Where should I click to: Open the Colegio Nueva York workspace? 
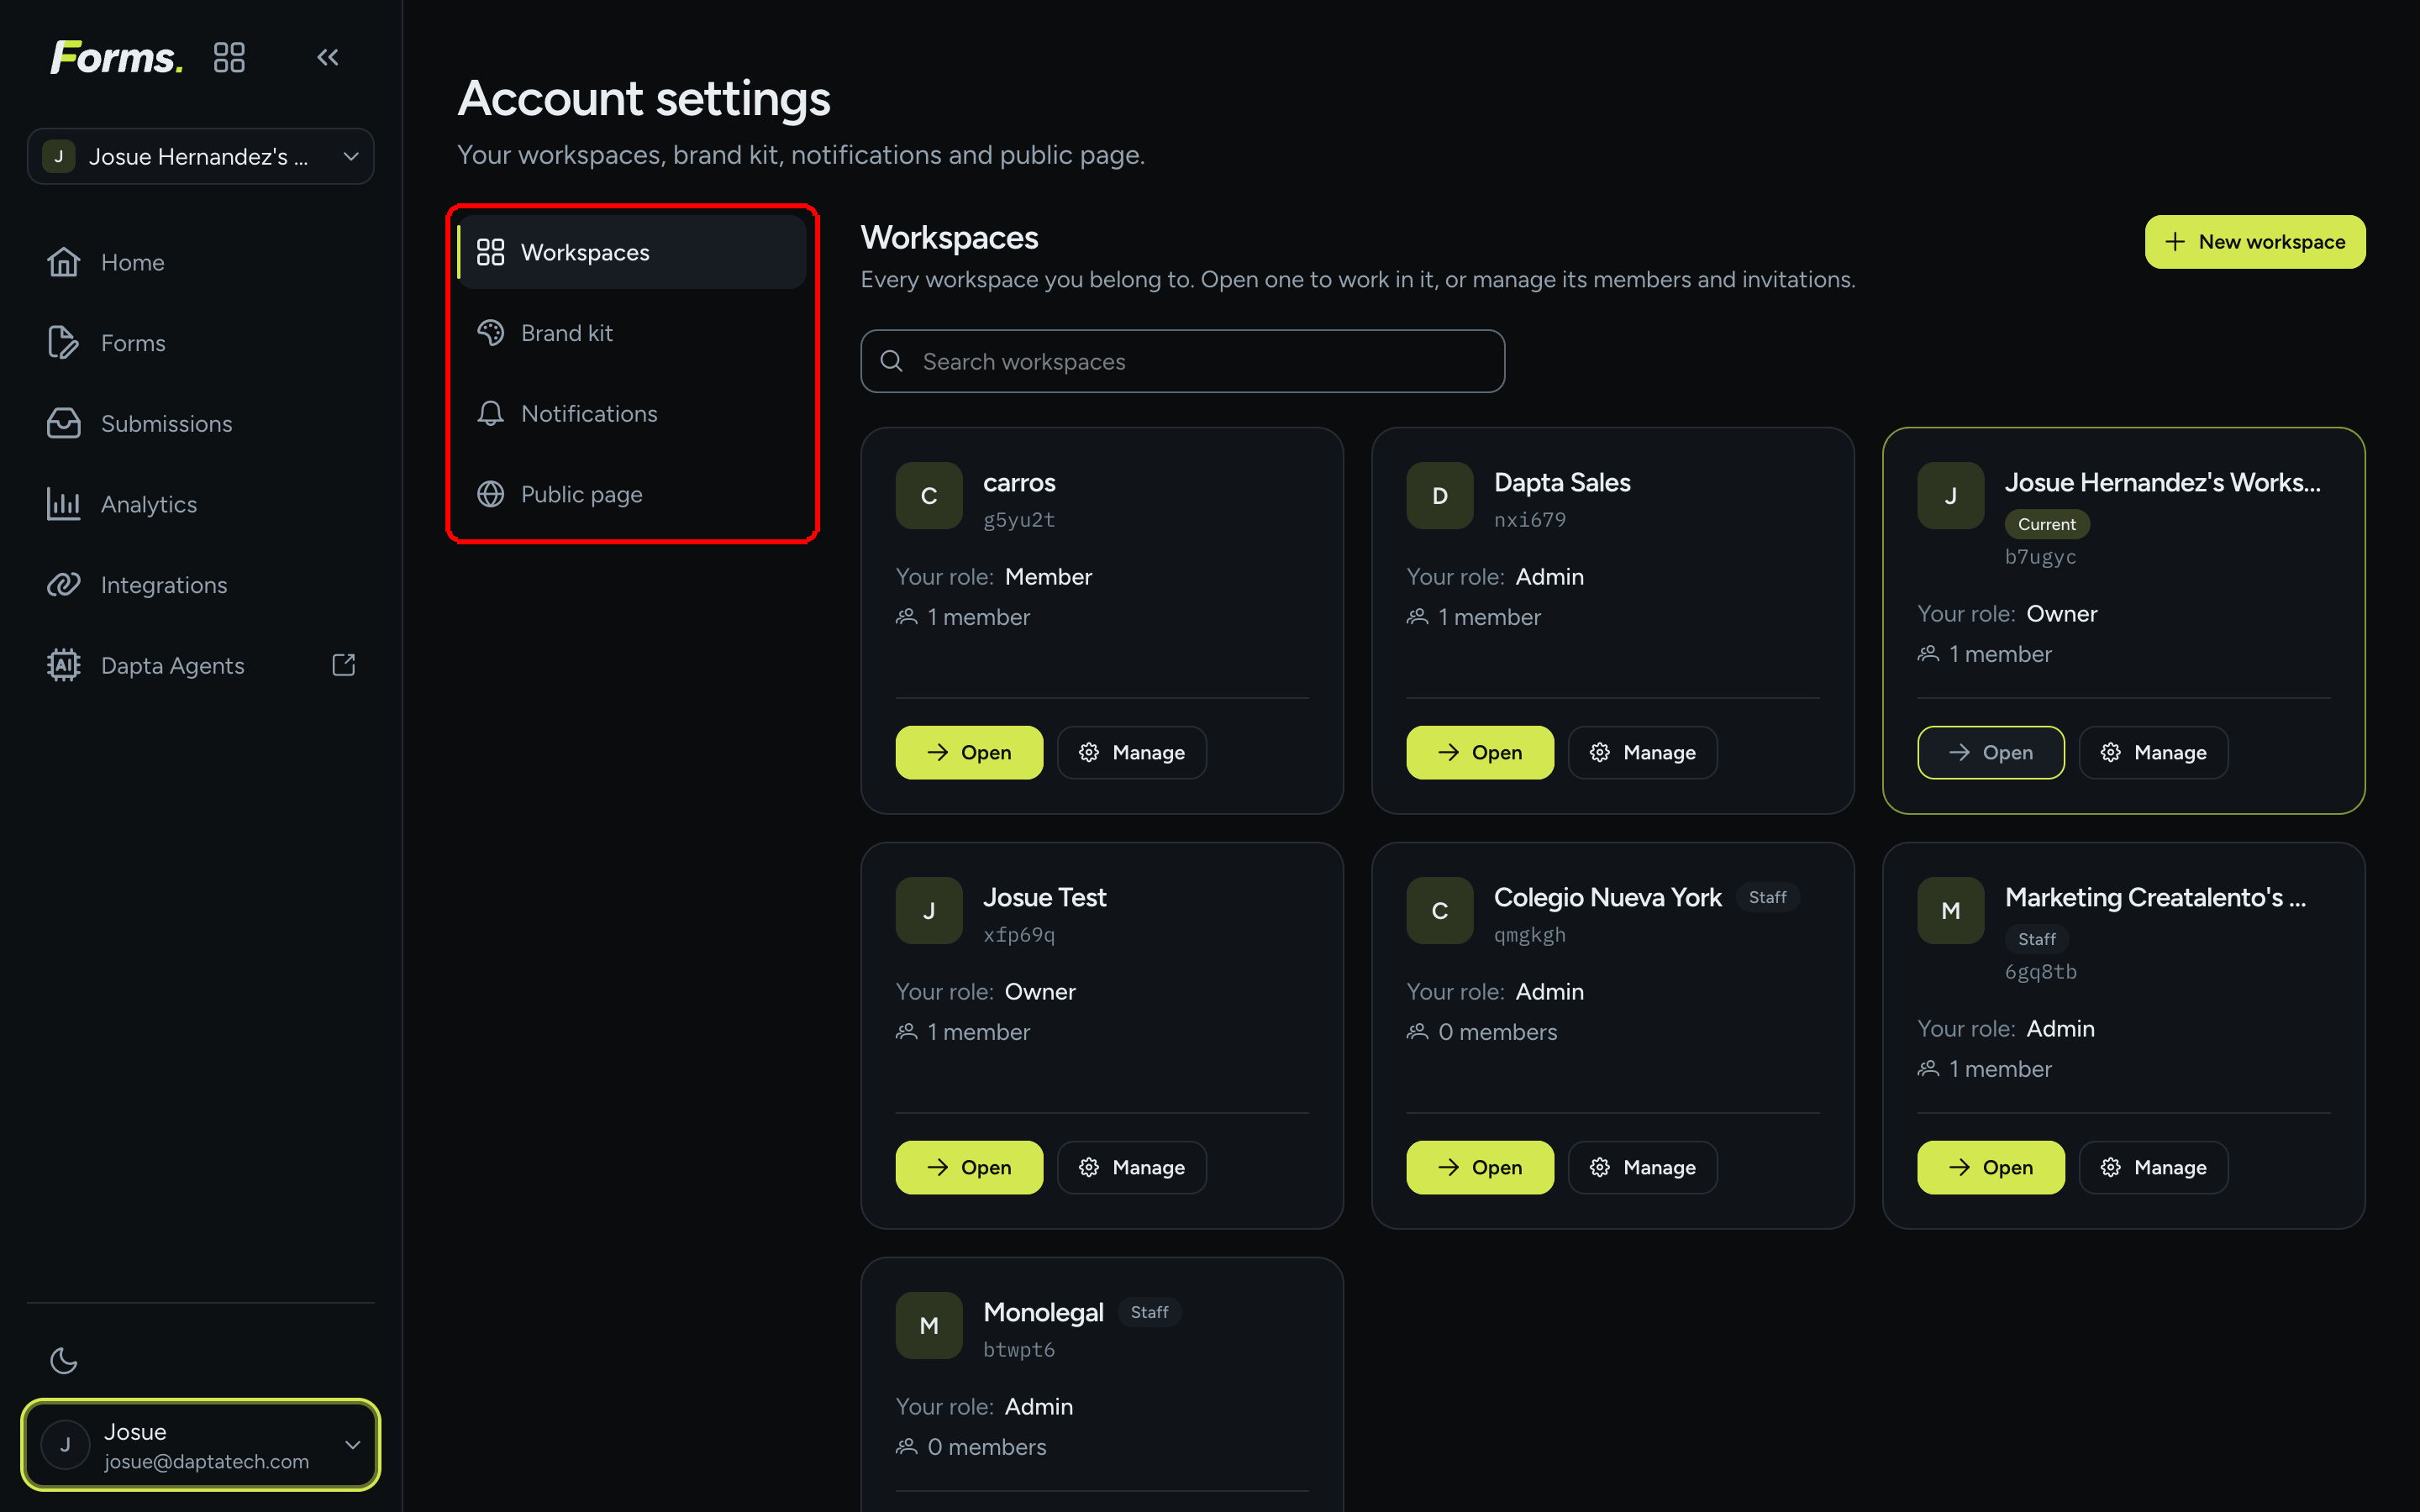[1480, 1167]
